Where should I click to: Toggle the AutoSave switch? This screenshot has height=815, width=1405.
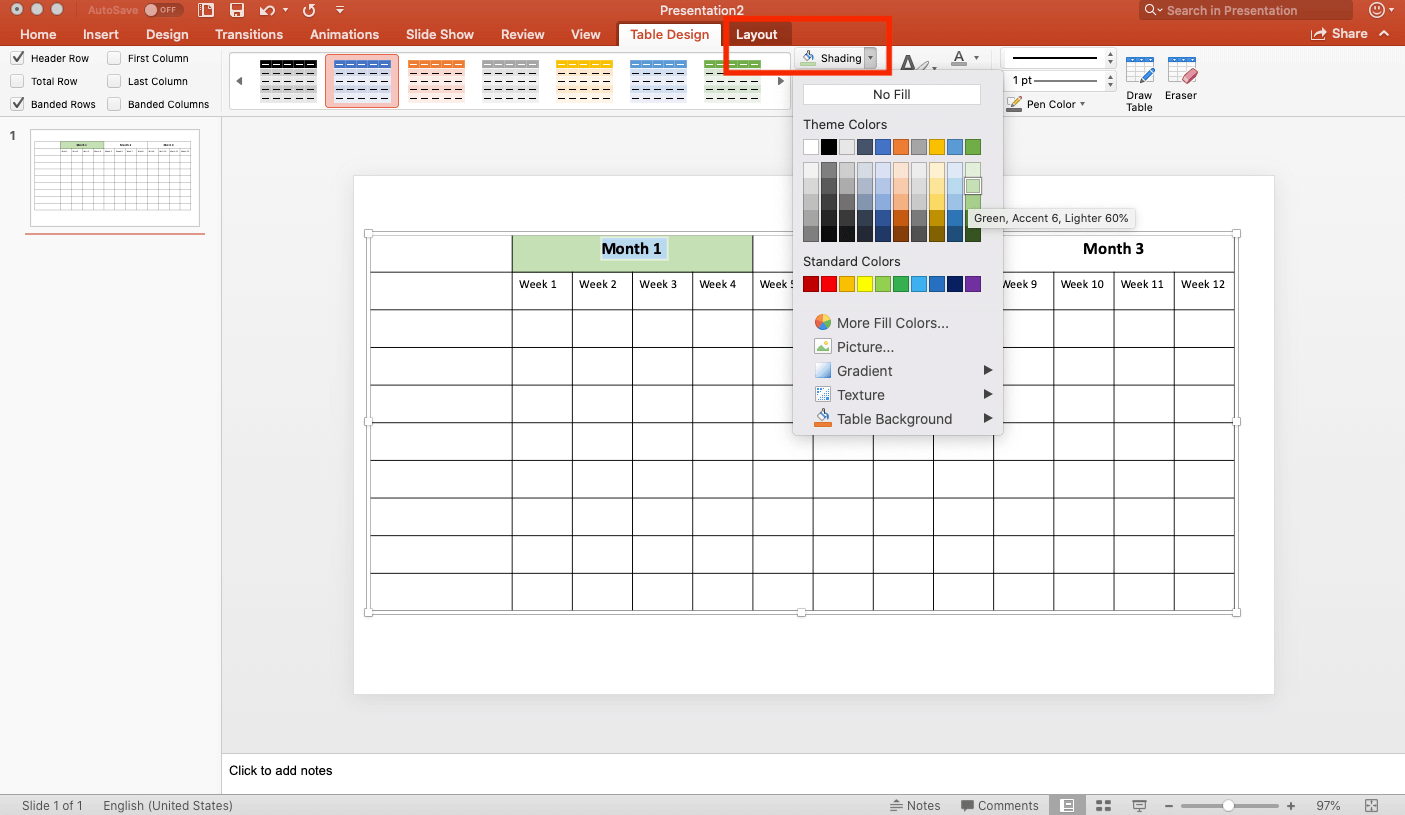(161, 10)
